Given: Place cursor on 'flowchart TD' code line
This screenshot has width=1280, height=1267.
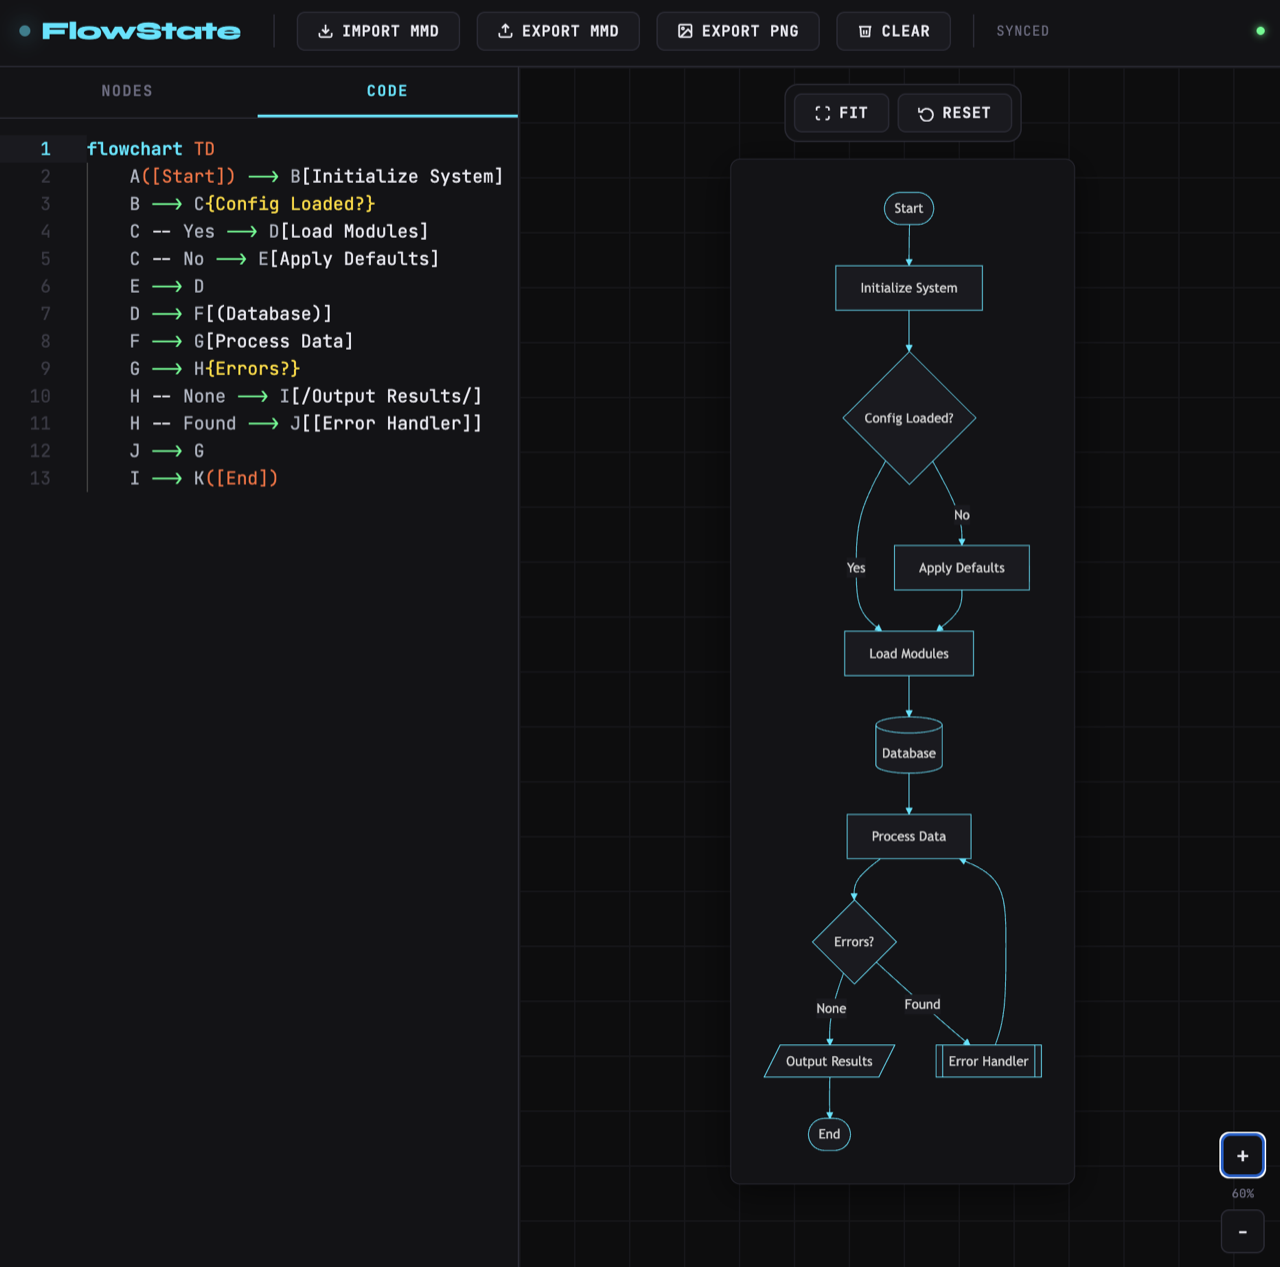Looking at the screenshot, I should (x=151, y=149).
